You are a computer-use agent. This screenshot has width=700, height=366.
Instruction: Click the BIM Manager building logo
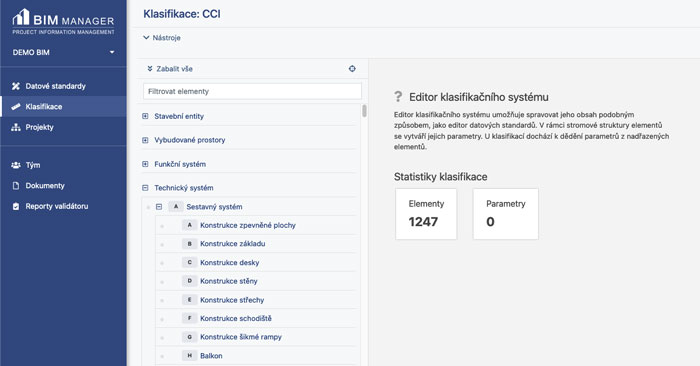[21, 17]
